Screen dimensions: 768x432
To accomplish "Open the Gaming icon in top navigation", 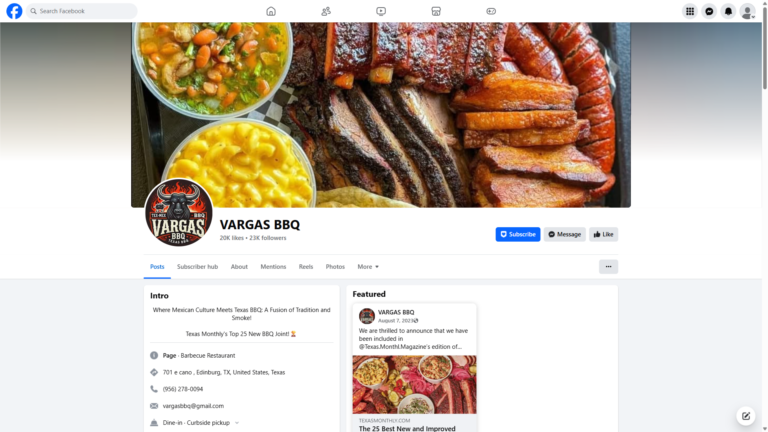I will [491, 11].
